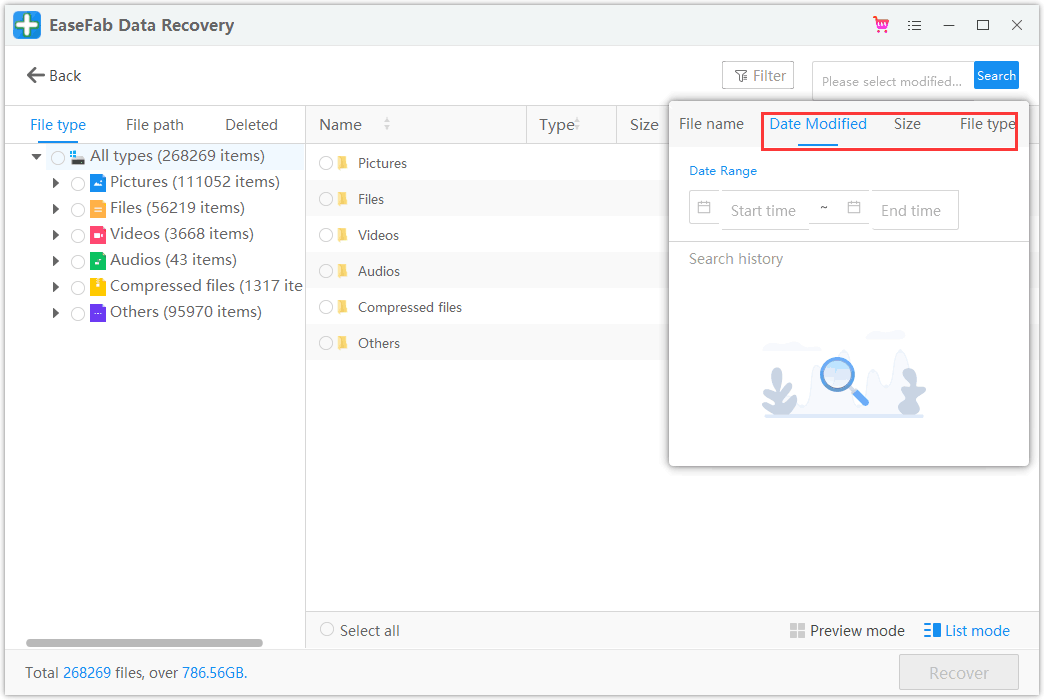Select the Size search tab
This screenshot has height=700, width=1044.
[907, 124]
